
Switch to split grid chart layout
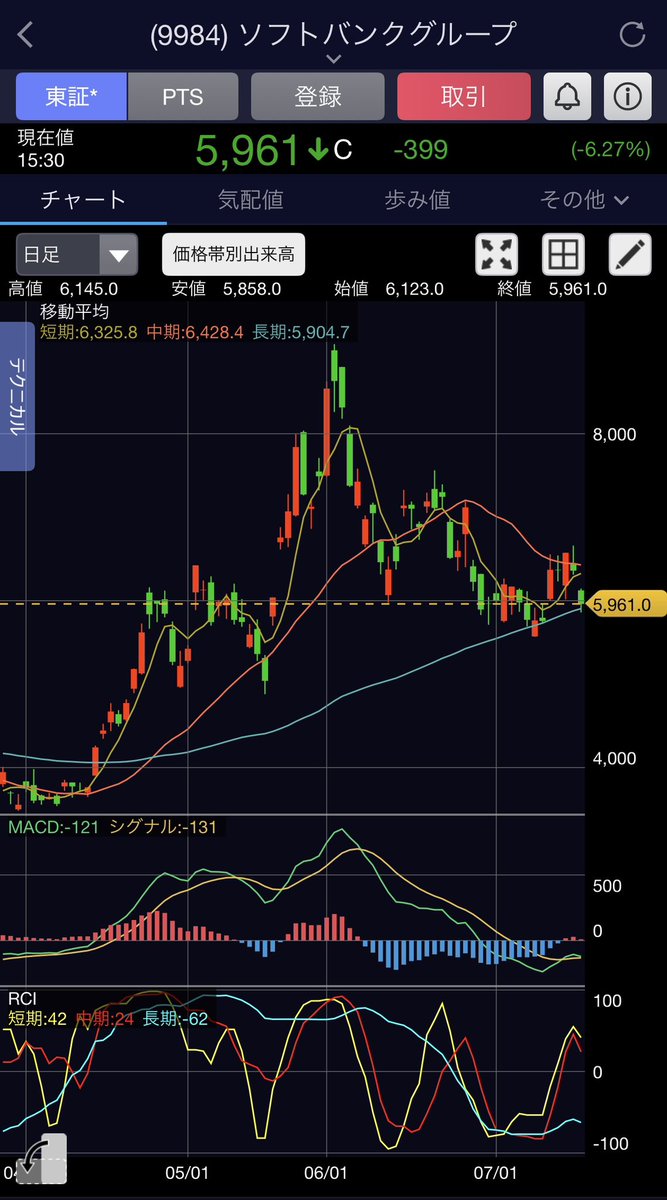tap(563, 254)
